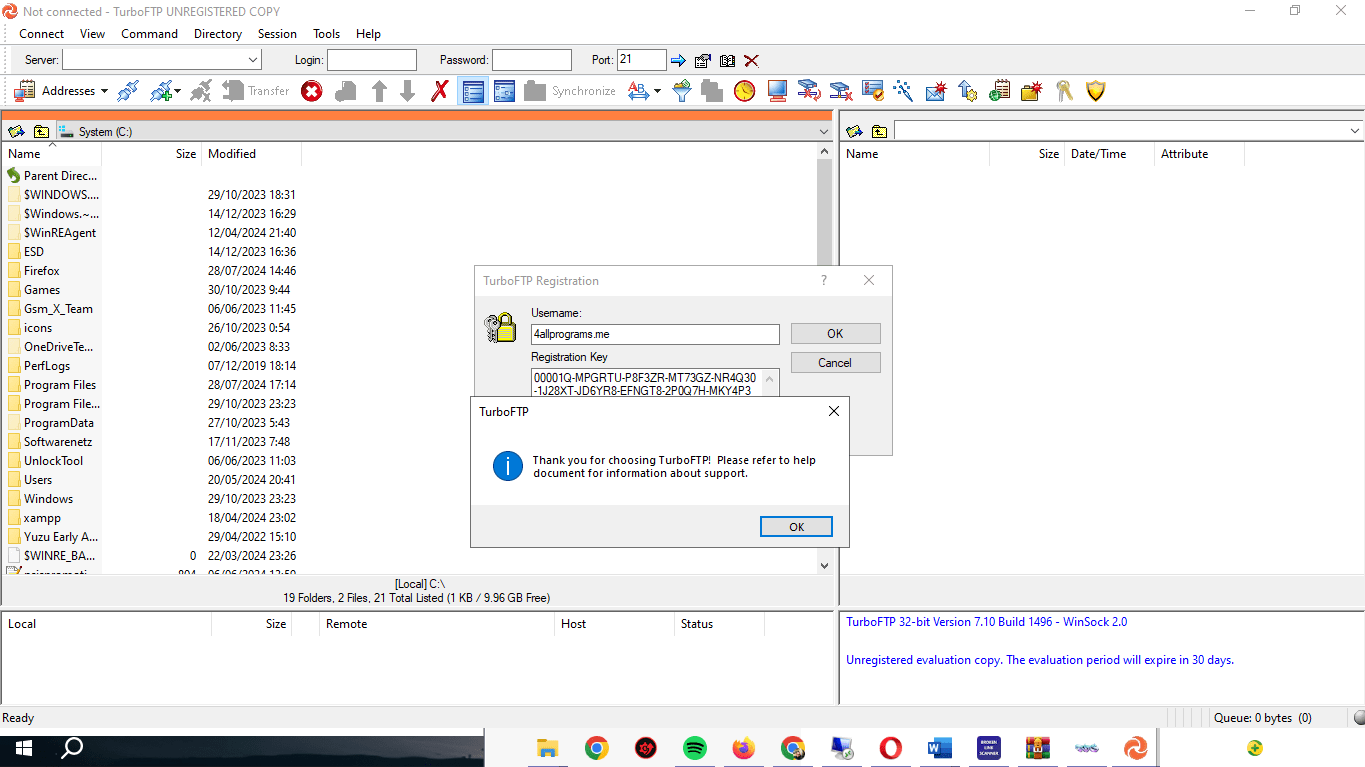
Task: Expand the New Connection dropdown arrow
Action: click(x=177, y=91)
